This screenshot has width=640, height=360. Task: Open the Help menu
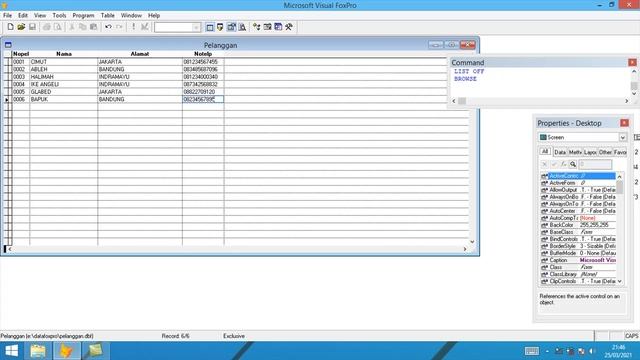pos(154,16)
